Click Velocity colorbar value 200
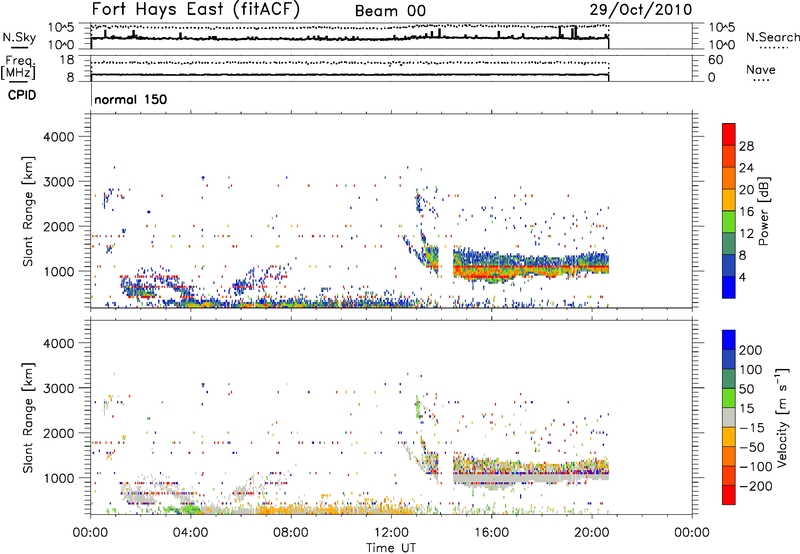This screenshot has height=554, width=800. pyautogui.click(x=751, y=350)
